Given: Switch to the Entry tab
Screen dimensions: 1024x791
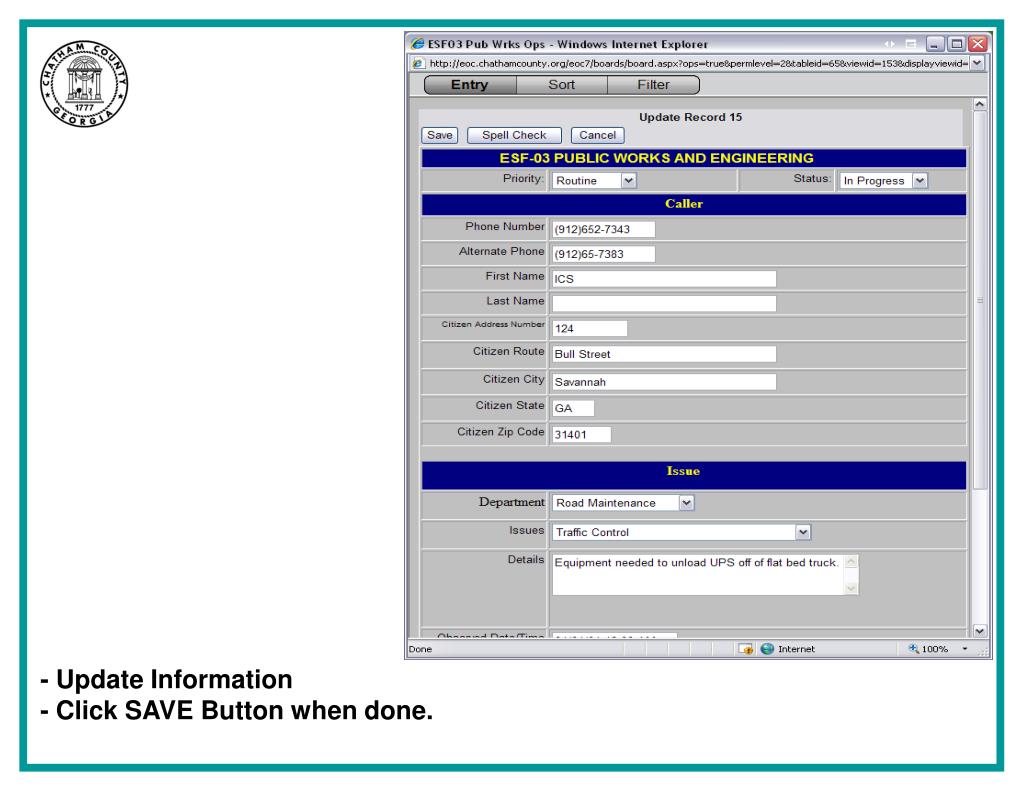Looking at the screenshot, I should point(470,85).
